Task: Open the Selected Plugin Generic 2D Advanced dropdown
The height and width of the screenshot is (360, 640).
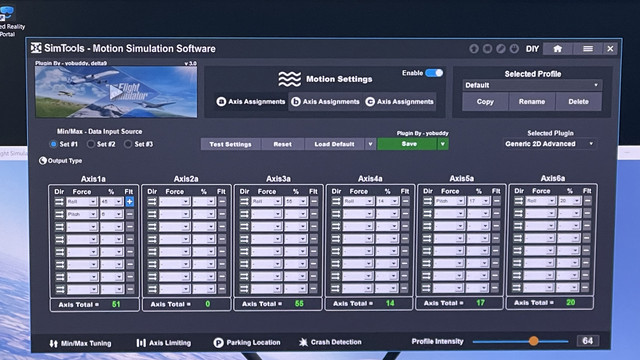Action: click(549, 144)
